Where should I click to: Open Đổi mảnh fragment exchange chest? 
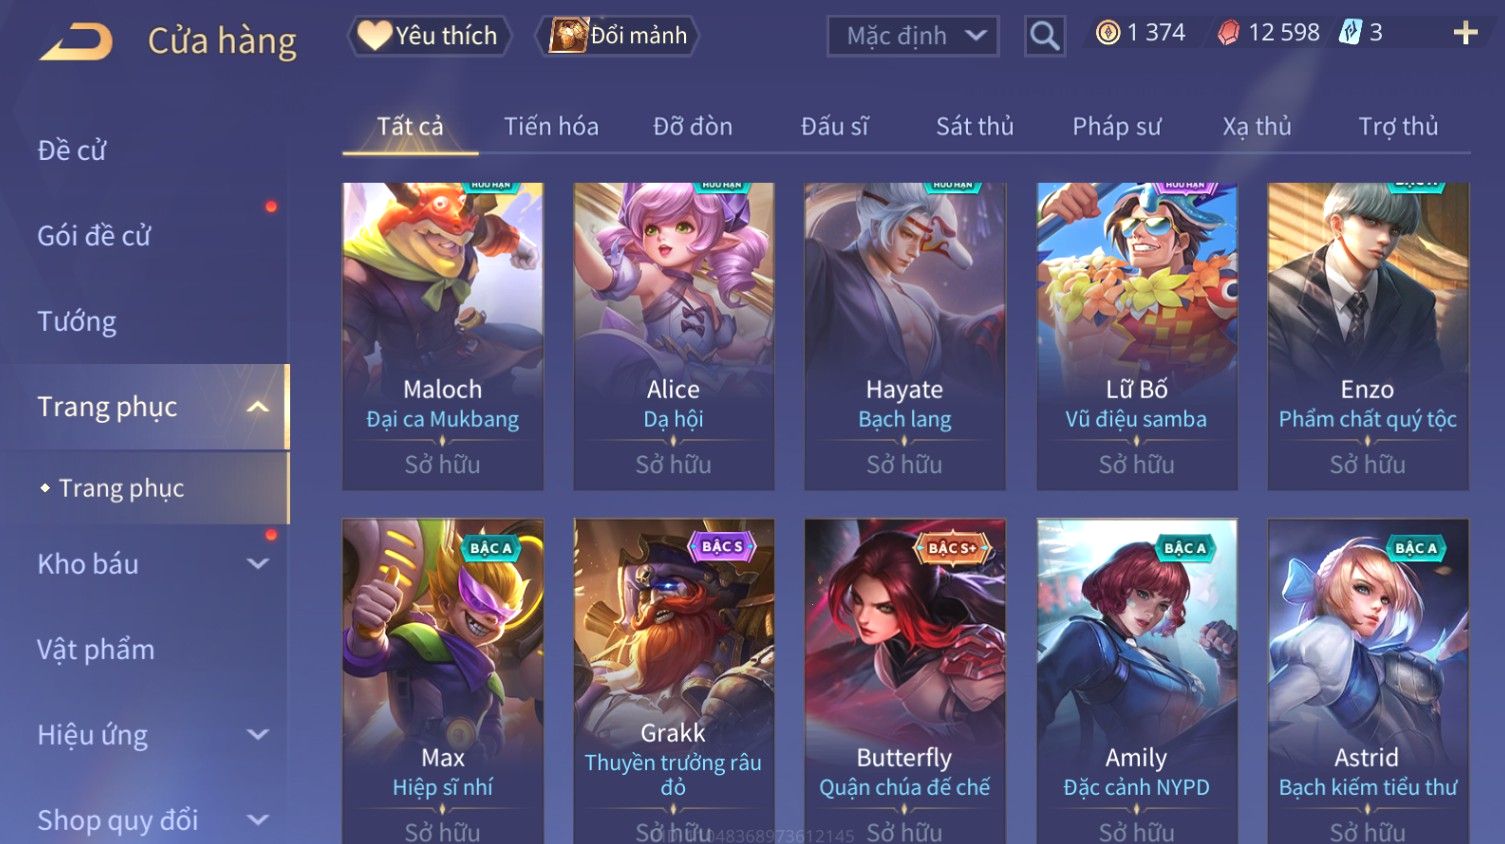pyautogui.click(x=620, y=36)
